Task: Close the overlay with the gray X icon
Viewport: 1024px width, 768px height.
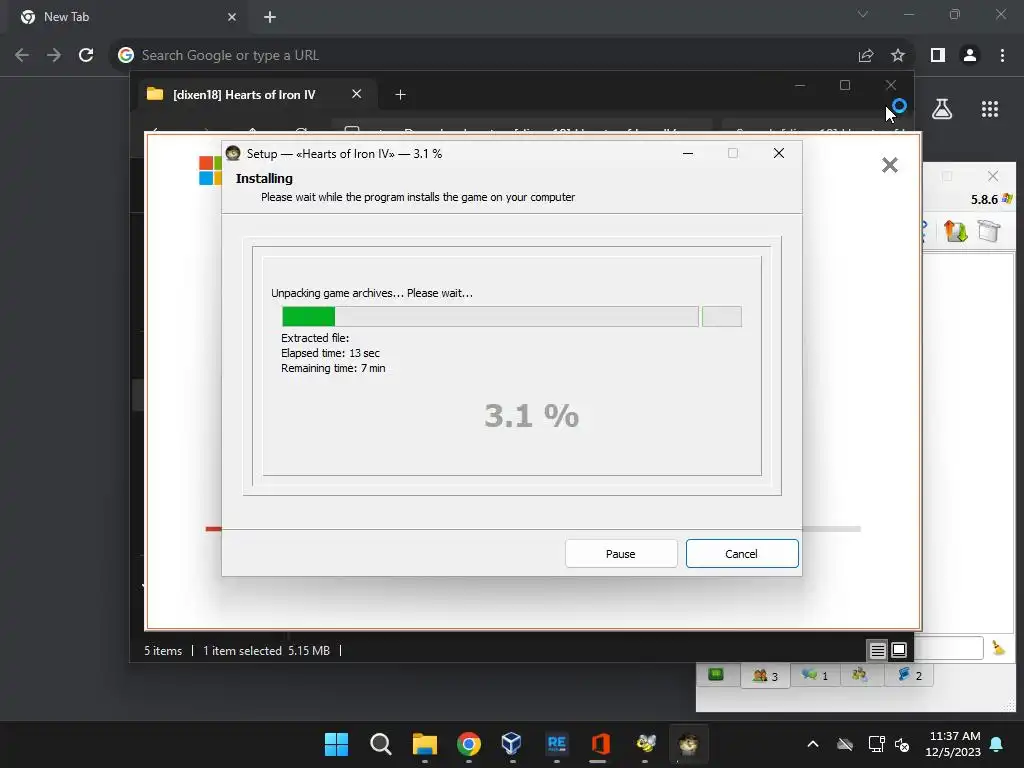Action: (889, 165)
